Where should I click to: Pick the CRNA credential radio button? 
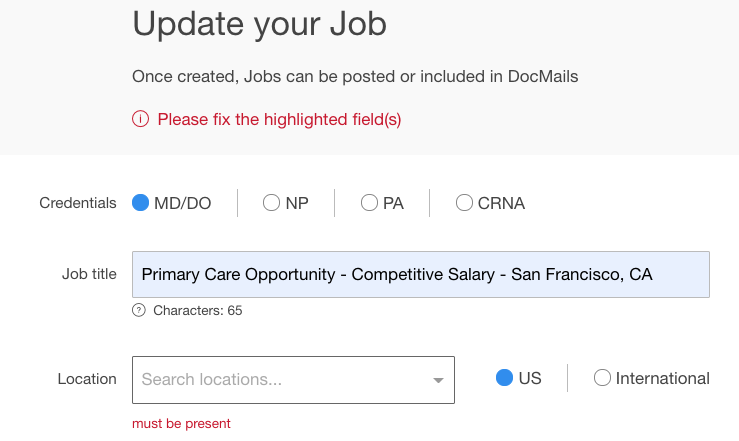point(464,203)
